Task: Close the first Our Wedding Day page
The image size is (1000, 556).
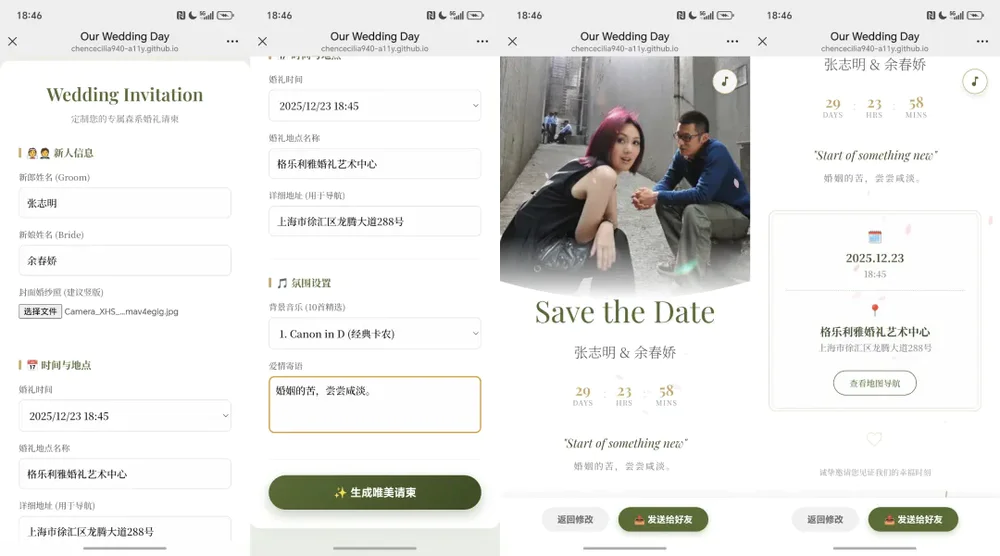Action: point(13,41)
